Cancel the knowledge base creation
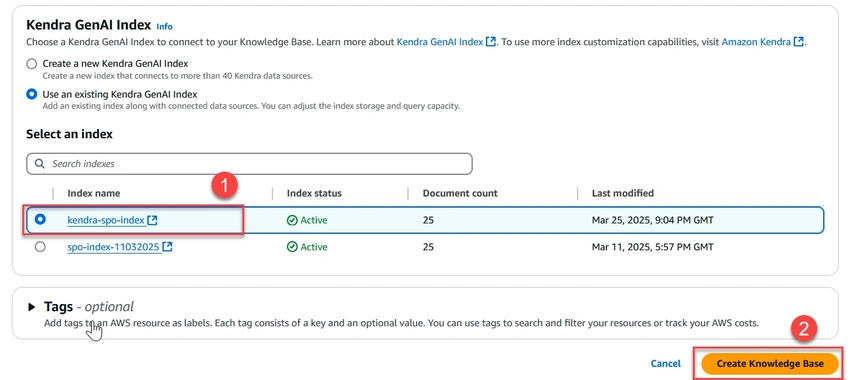The image size is (850, 380). coord(666,364)
